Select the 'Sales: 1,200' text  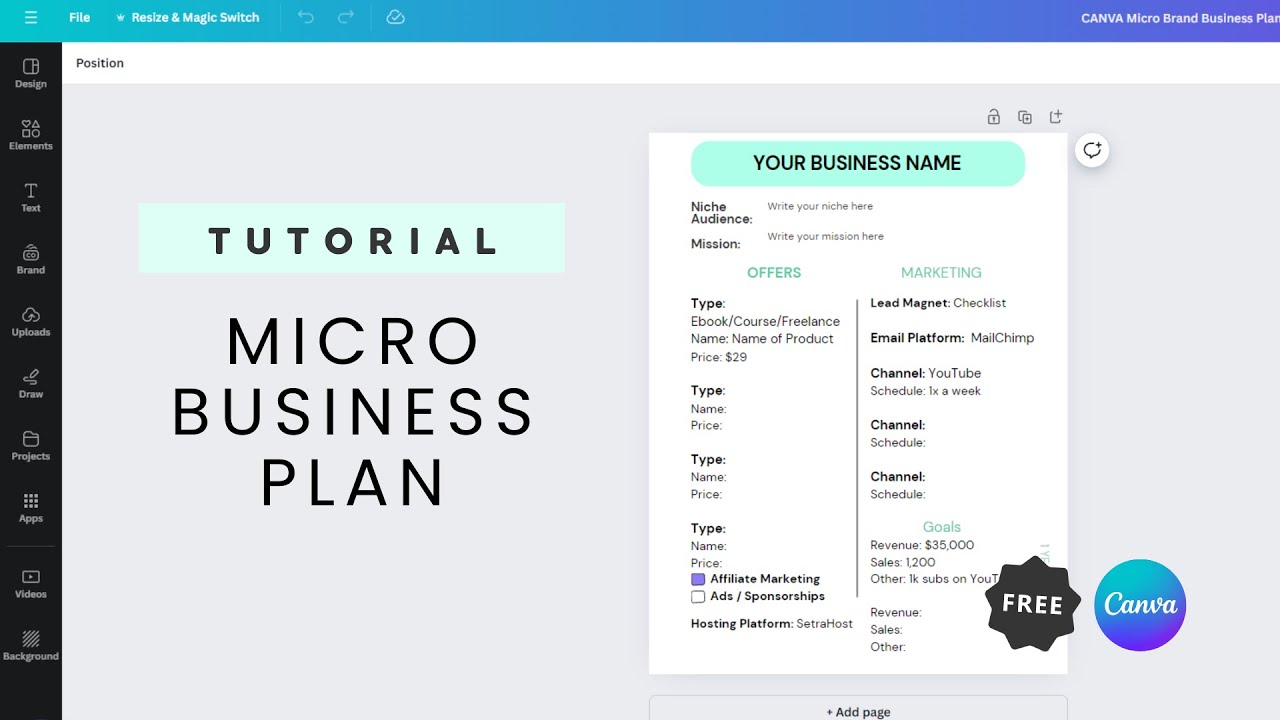click(903, 563)
